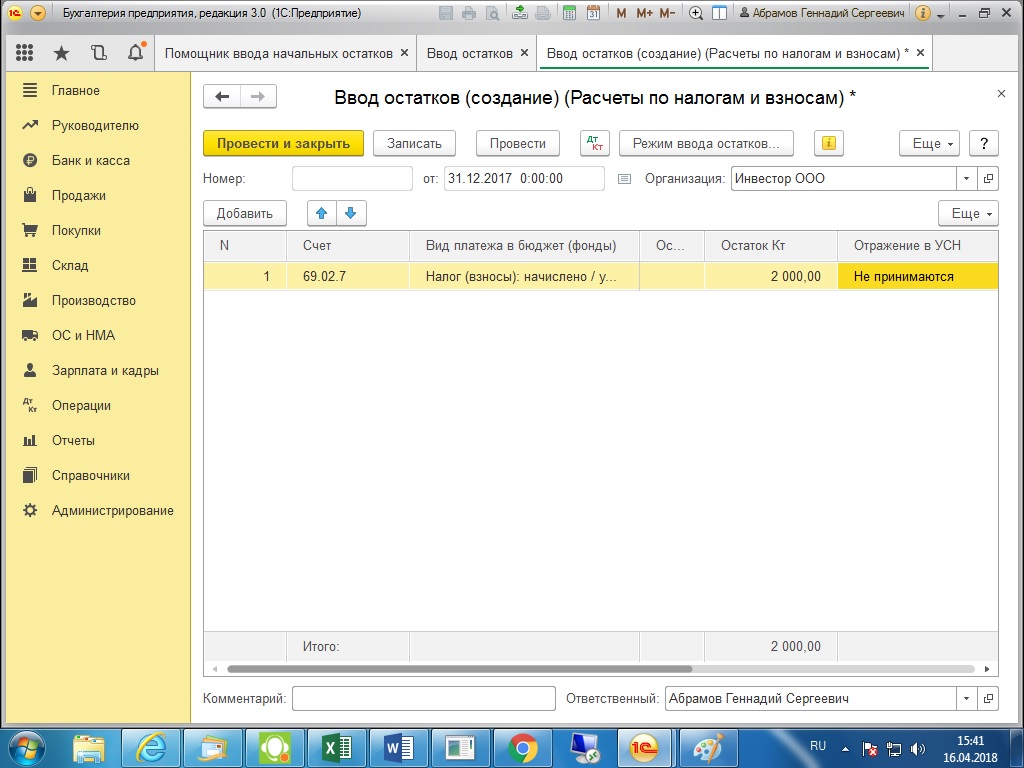Launch Excel from the taskbar
This screenshot has height=768, width=1024.
click(335, 747)
